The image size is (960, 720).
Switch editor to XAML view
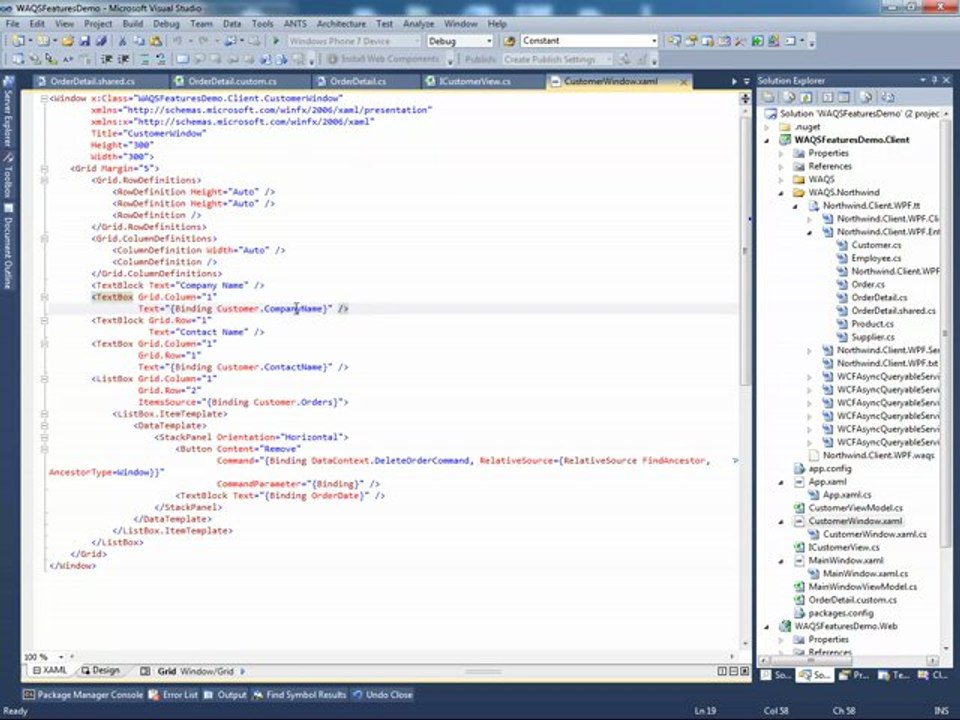50,671
